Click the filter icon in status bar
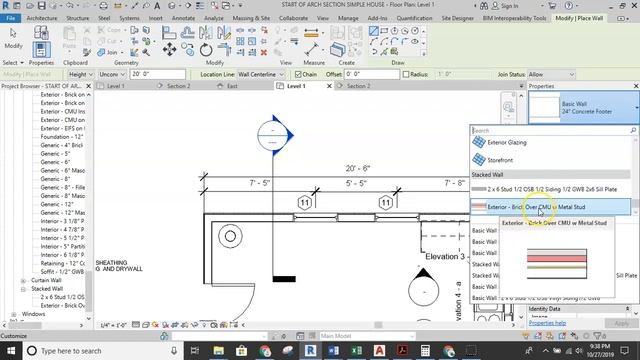 [x=598, y=336]
